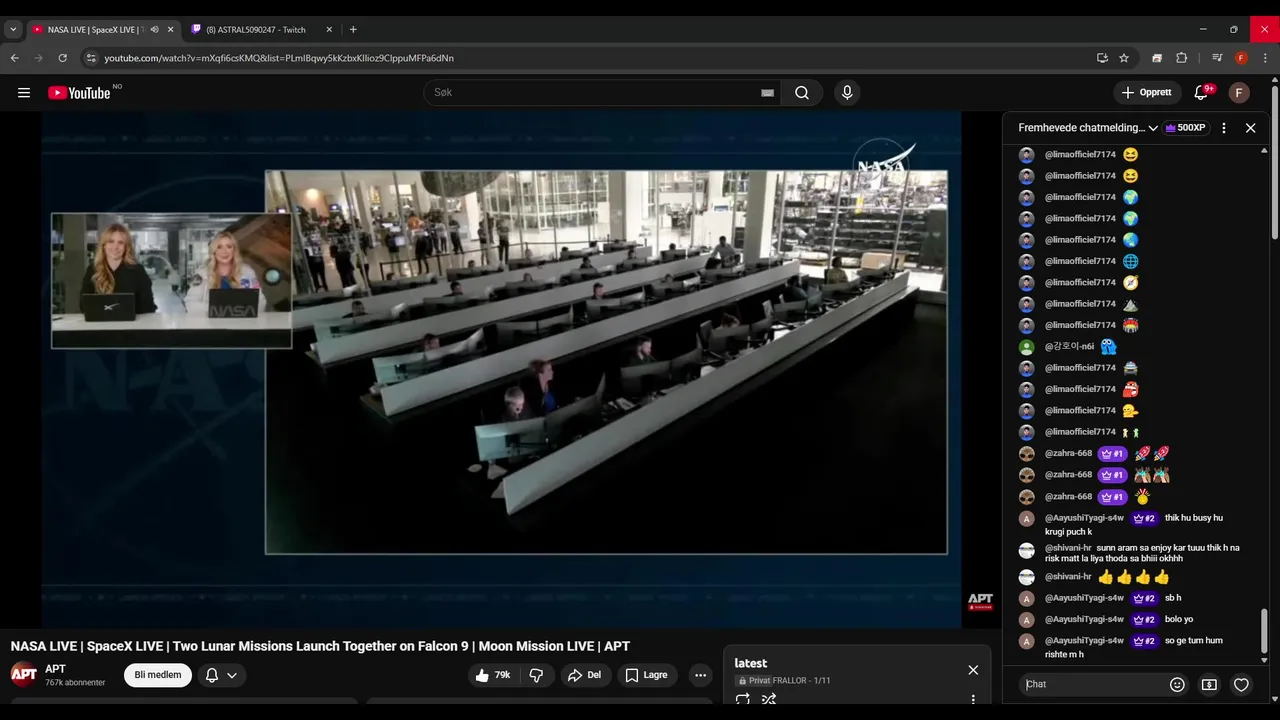
Task: Click the browser address bar URL
Action: pyautogui.click(x=279, y=58)
